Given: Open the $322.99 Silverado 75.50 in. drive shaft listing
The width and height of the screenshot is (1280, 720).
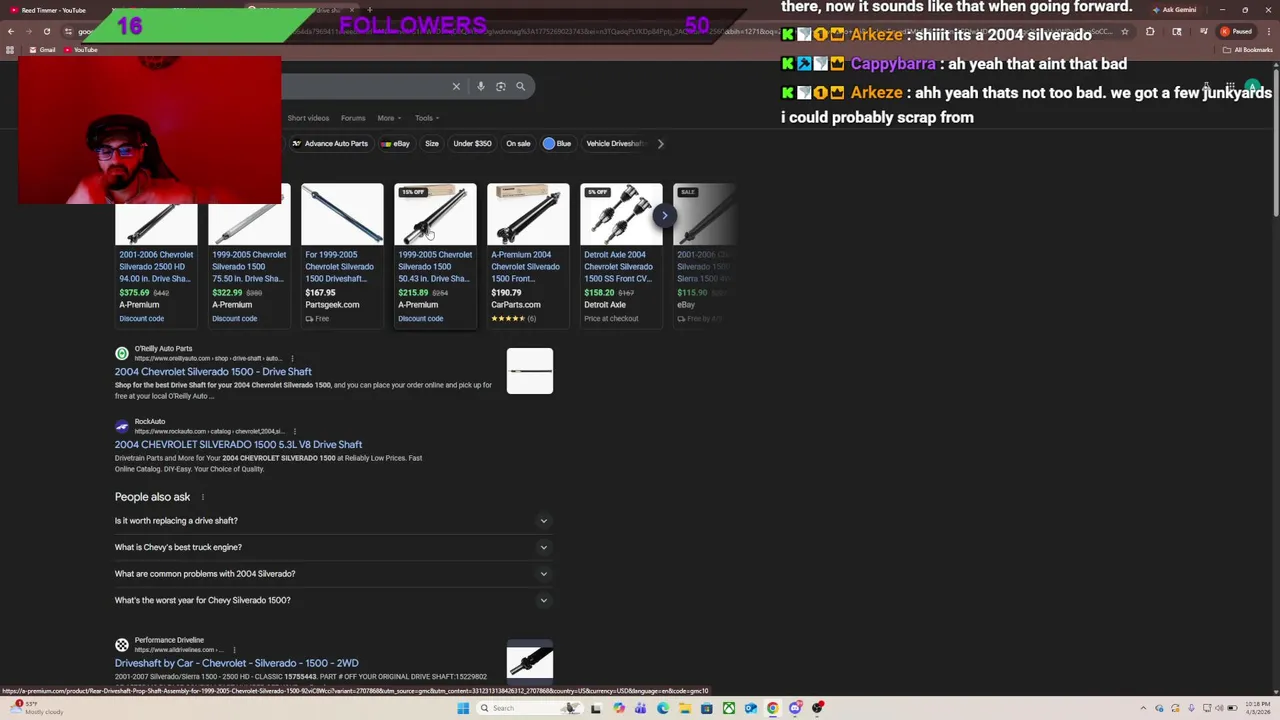Looking at the screenshot, I should [x=249, y=266].
